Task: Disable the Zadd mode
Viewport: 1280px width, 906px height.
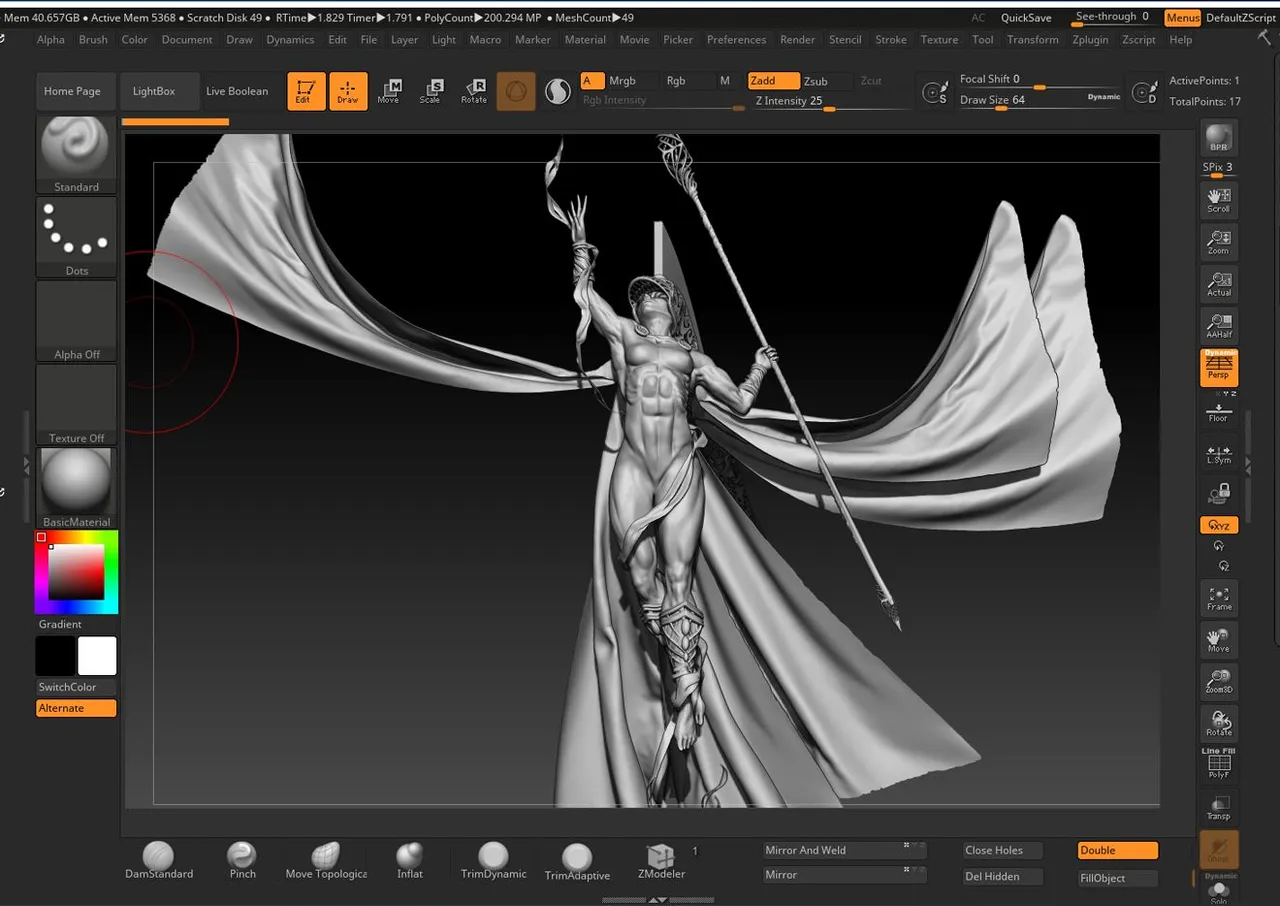Action: [x=773, y=81]
